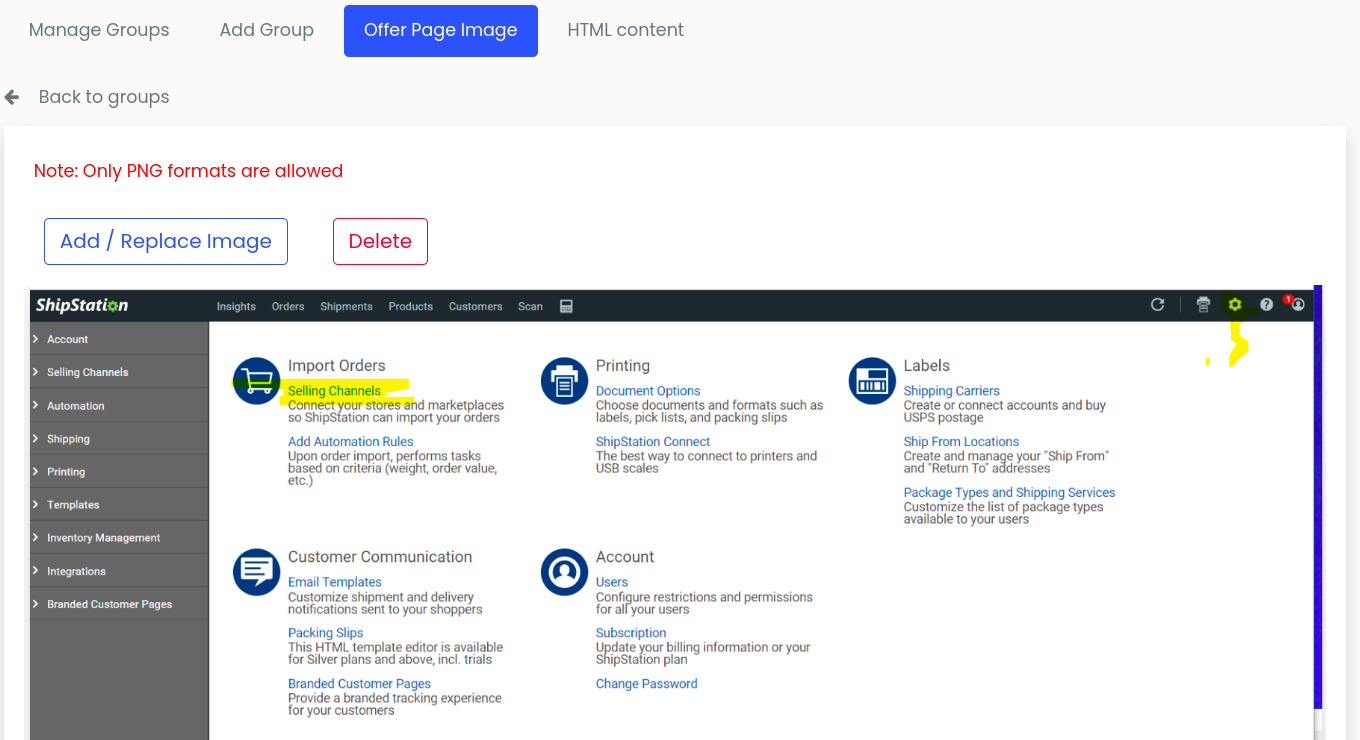Open the print queue printer icon
Viewport: 1360px width, 740px height.
click(x=1203, y=305)
